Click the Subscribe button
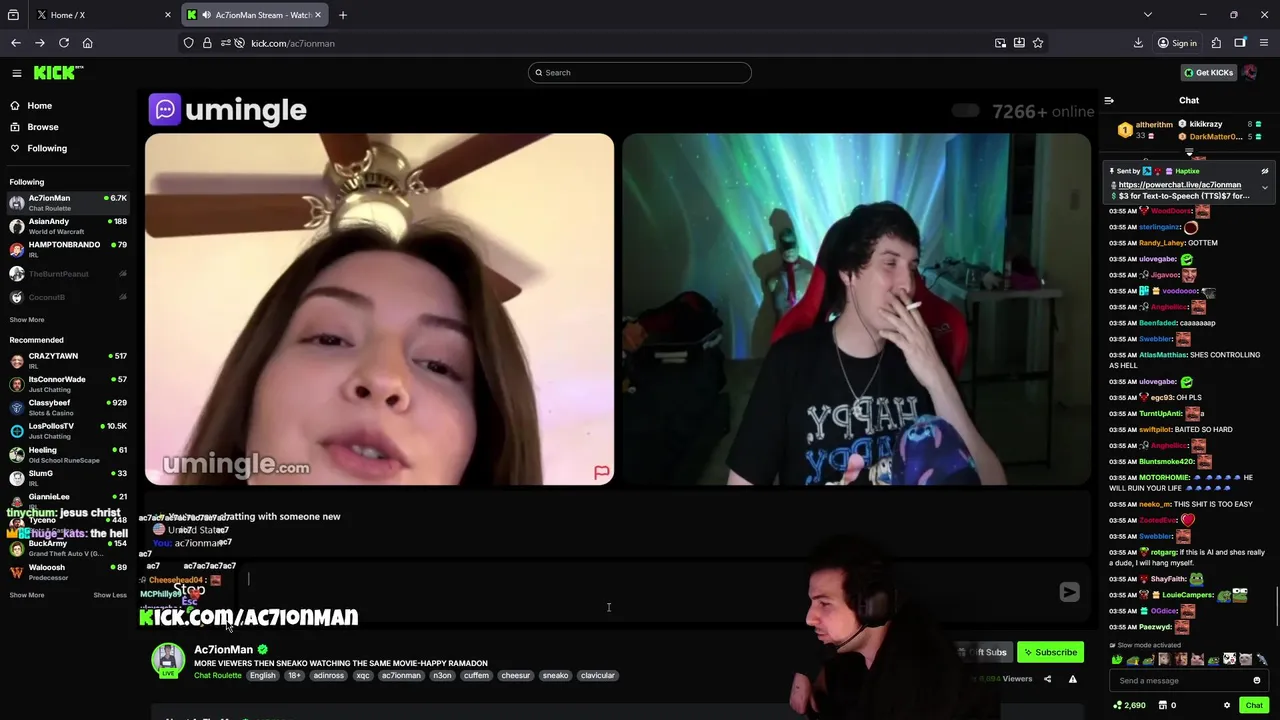The image size is (1280, 720). [x=1050, y=652]
